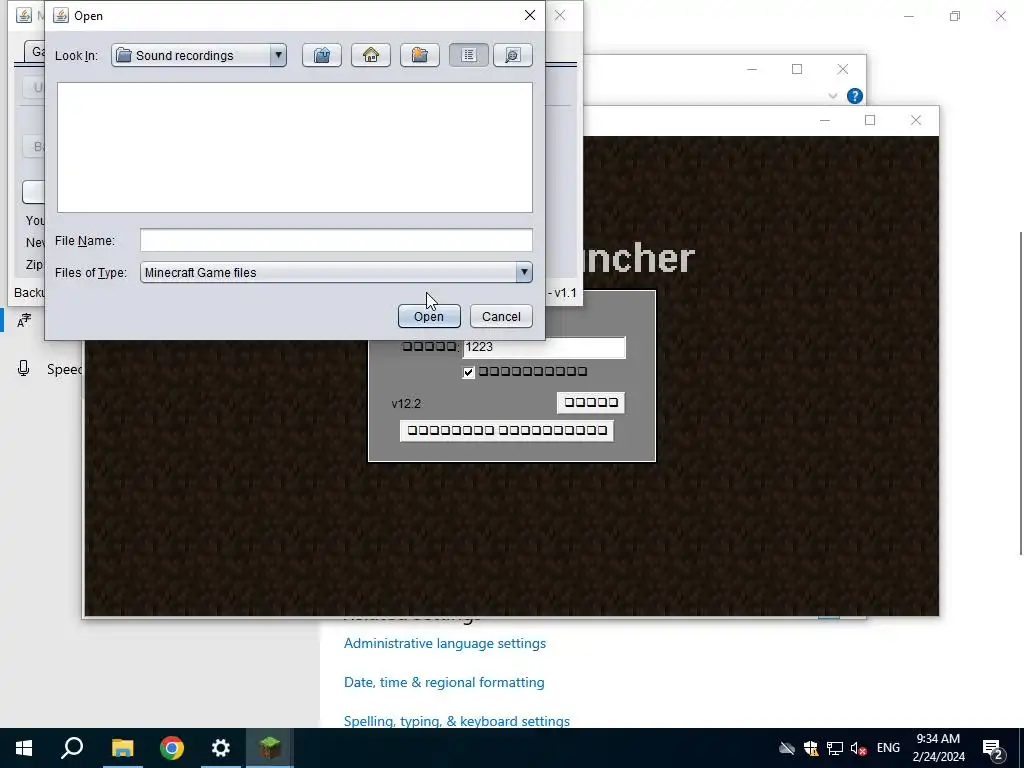This screenshot has width=1024, height=768.
Task: Open Google Chrome from taskbar
Action: coord(172,748)
